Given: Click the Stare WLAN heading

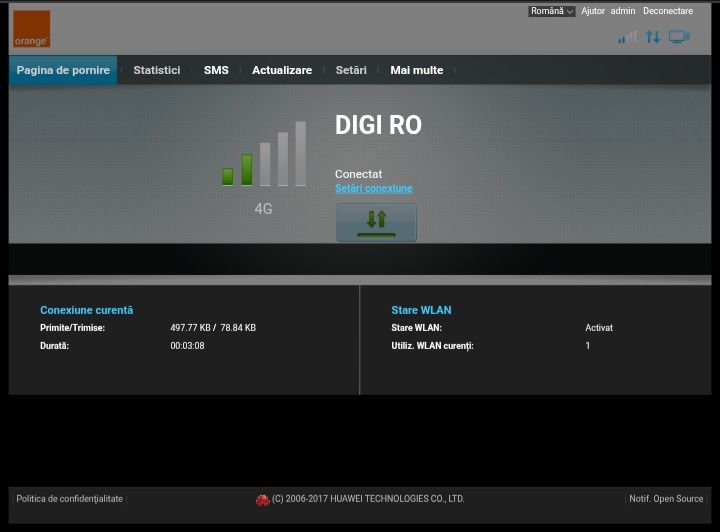Looking at the screenshot, I should pyautogui.click(x=421, y=310).
